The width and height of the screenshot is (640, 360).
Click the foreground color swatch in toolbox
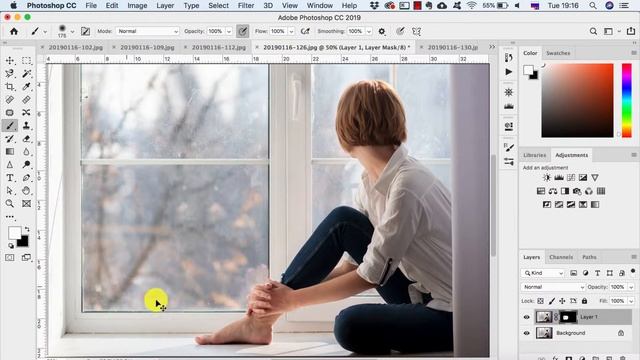click(x=15, y=233)
